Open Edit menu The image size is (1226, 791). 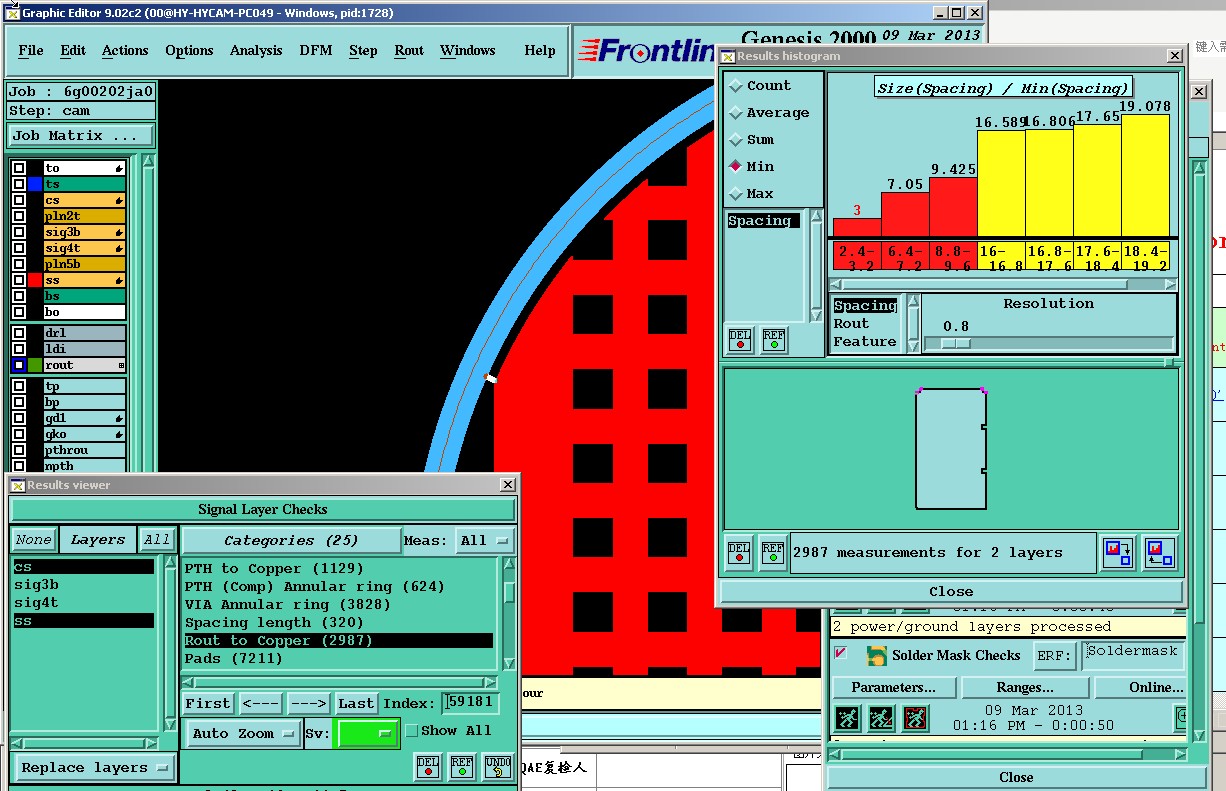(73, 50)
